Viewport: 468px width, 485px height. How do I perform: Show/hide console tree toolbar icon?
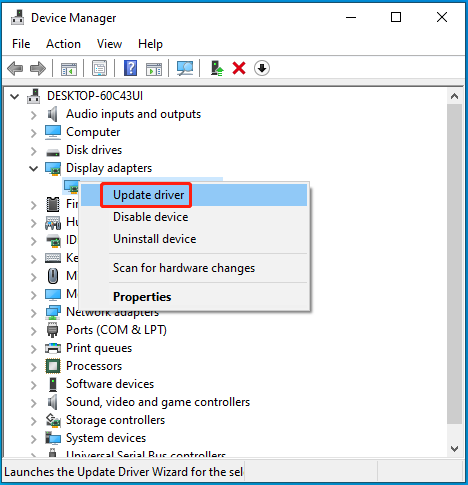[69, 69]
